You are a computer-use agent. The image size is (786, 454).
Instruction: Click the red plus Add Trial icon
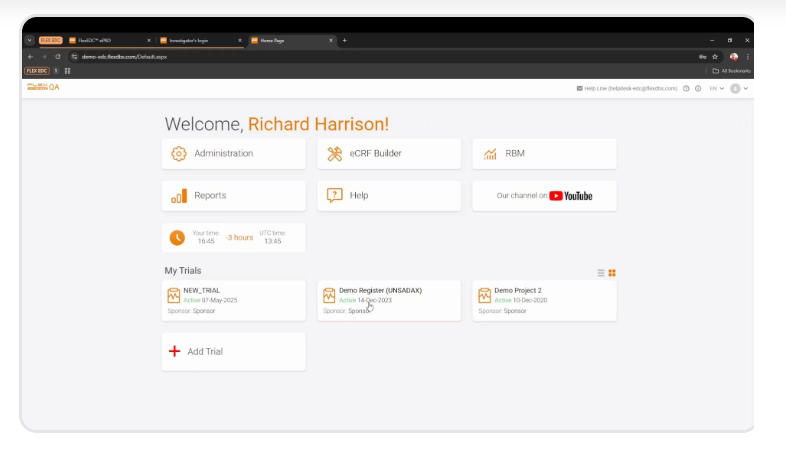[174, 352]
